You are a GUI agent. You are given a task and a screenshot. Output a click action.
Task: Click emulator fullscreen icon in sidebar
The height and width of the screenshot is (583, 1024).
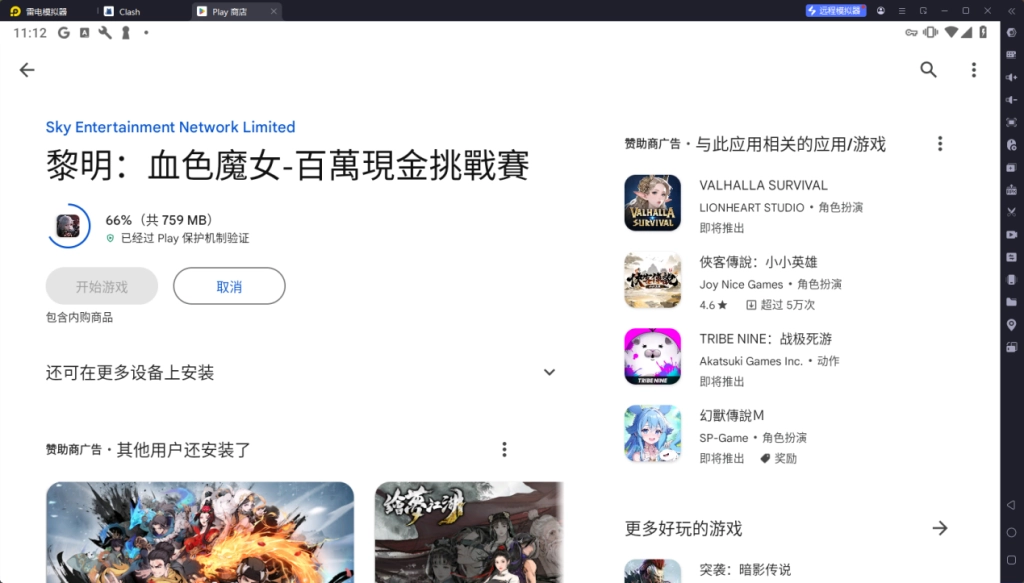[1011, 122]
